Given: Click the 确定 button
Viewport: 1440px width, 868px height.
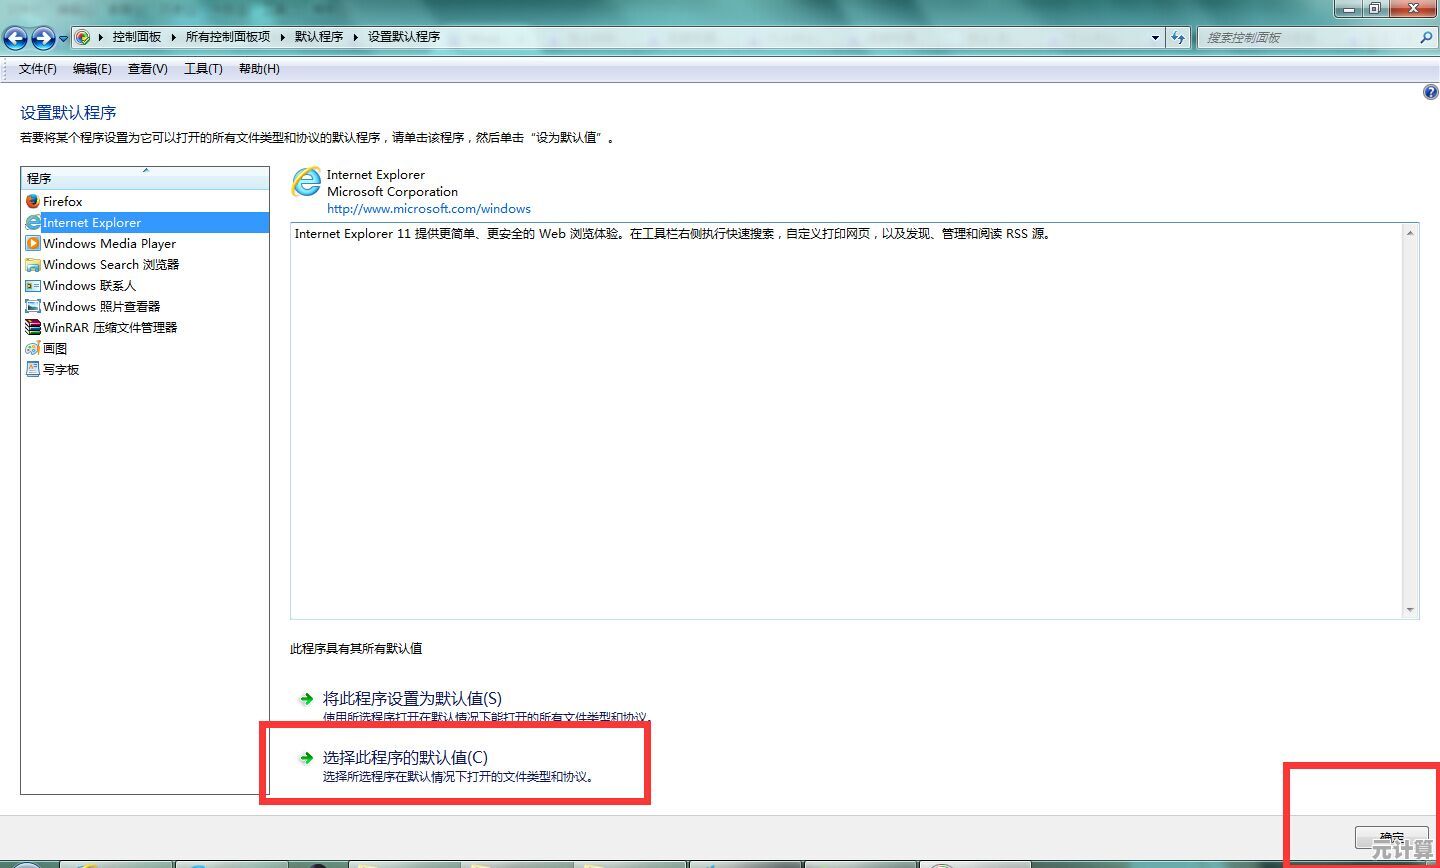Looking at the screenshot, I should click(1391, 838).
